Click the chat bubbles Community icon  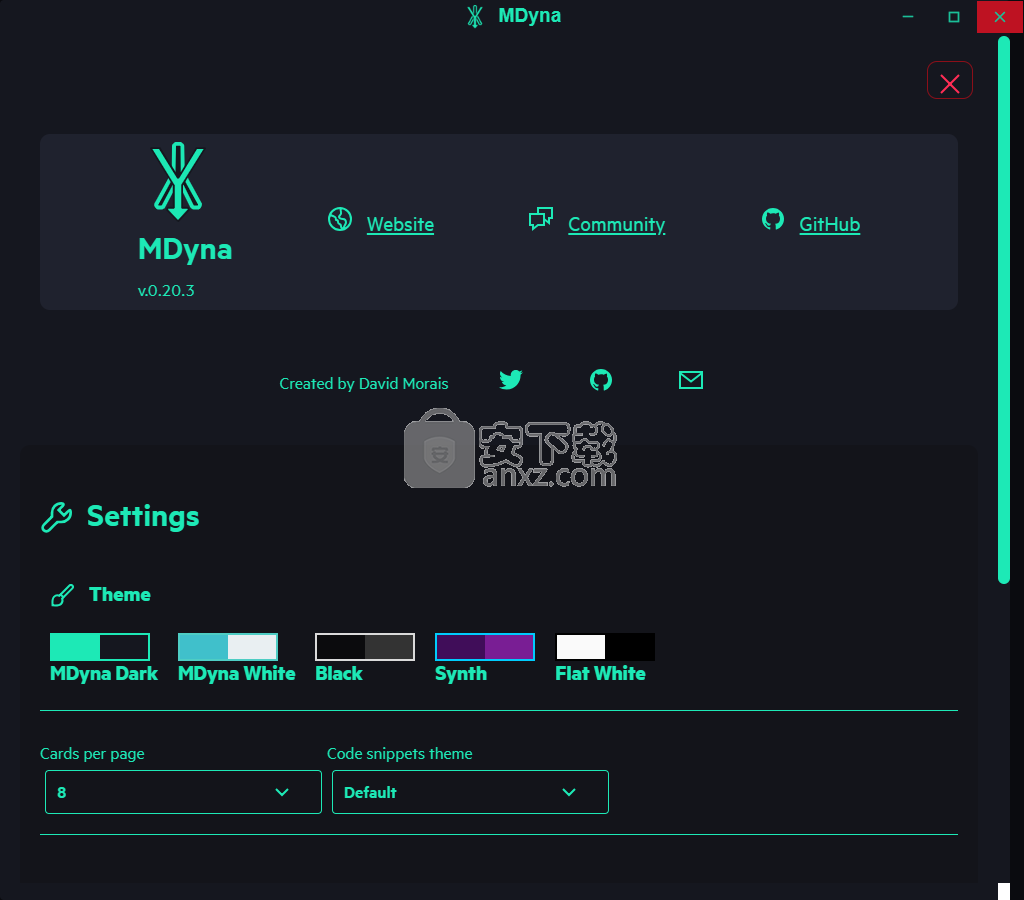[541, 219]
